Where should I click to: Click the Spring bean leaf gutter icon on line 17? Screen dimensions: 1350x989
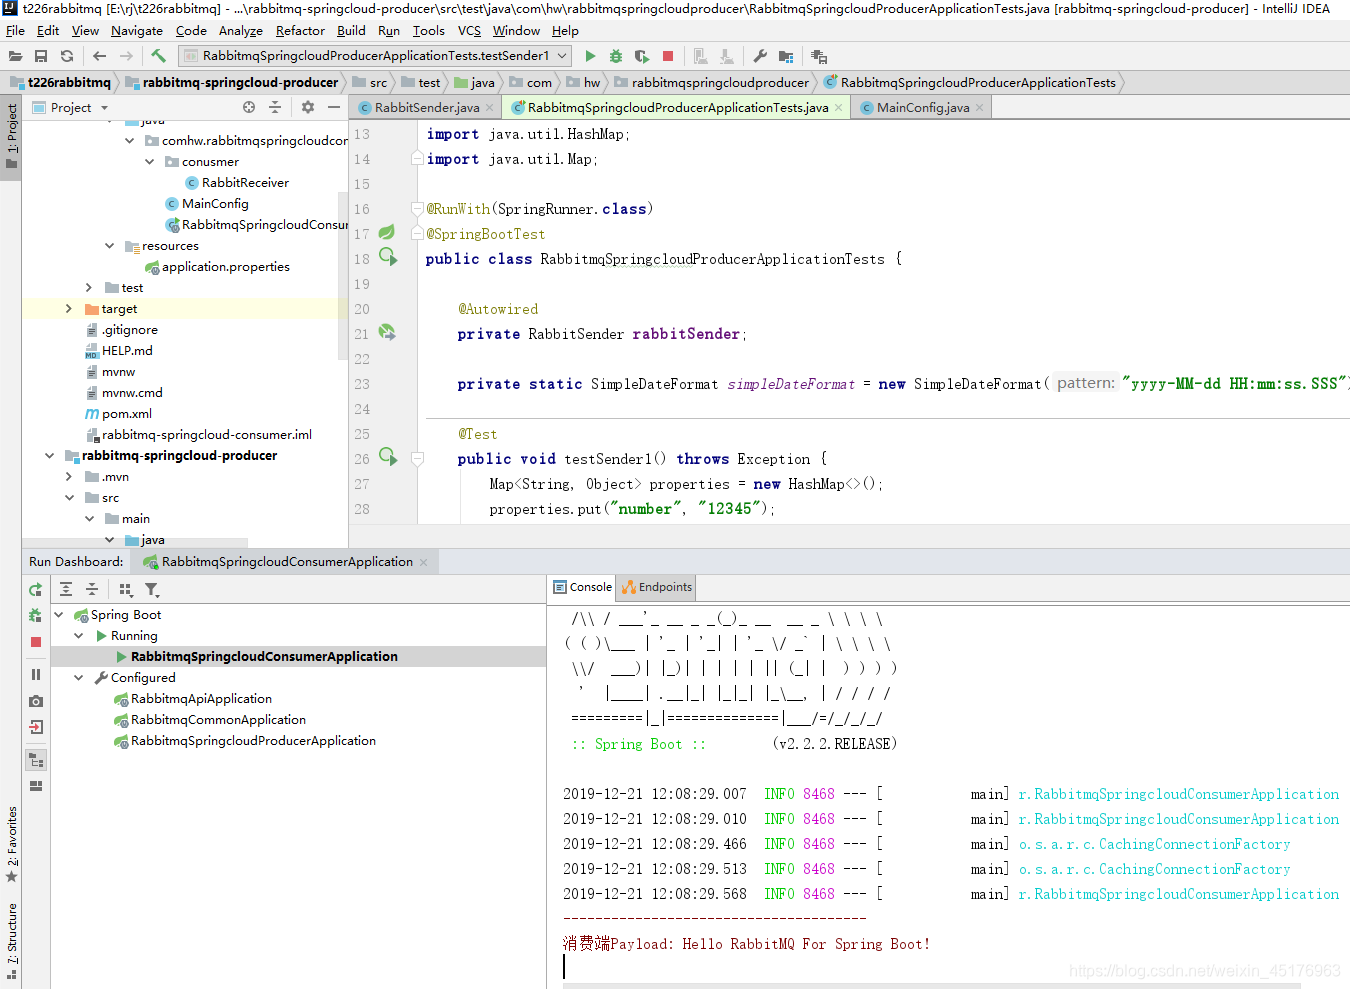[x=387, y=232]
